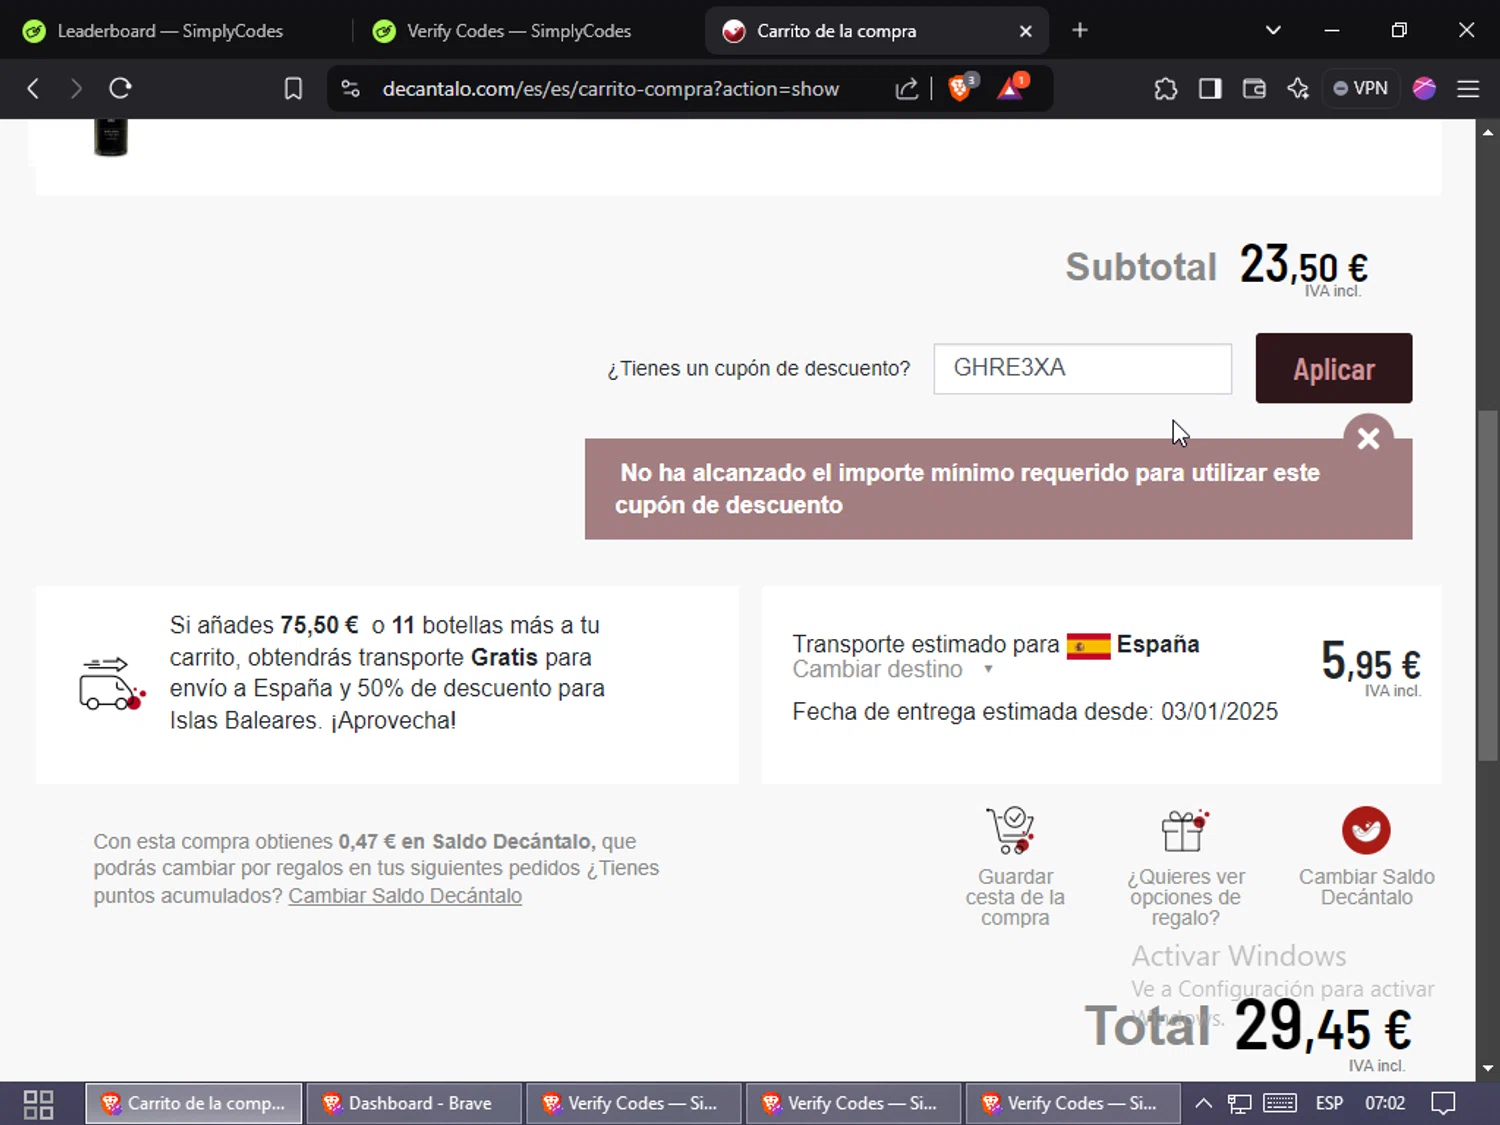Click the page vertical scrollbar thumb

point(1488,585)
